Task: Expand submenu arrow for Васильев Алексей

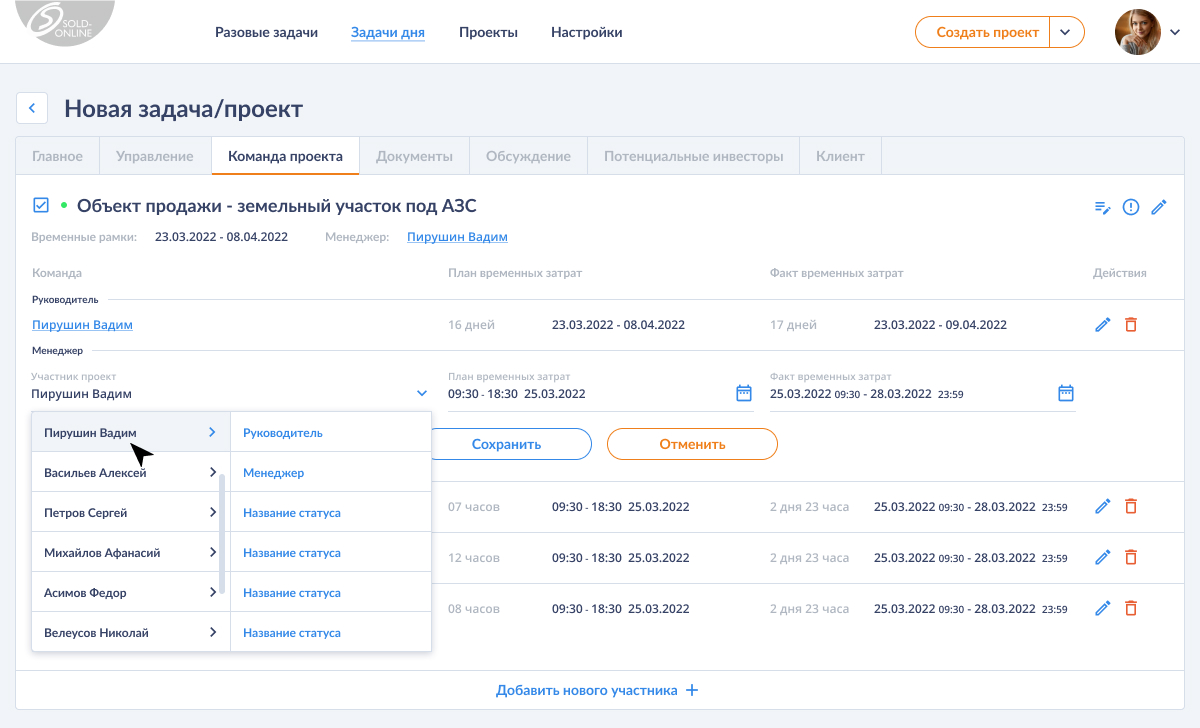Action: (x=213, y=472)
